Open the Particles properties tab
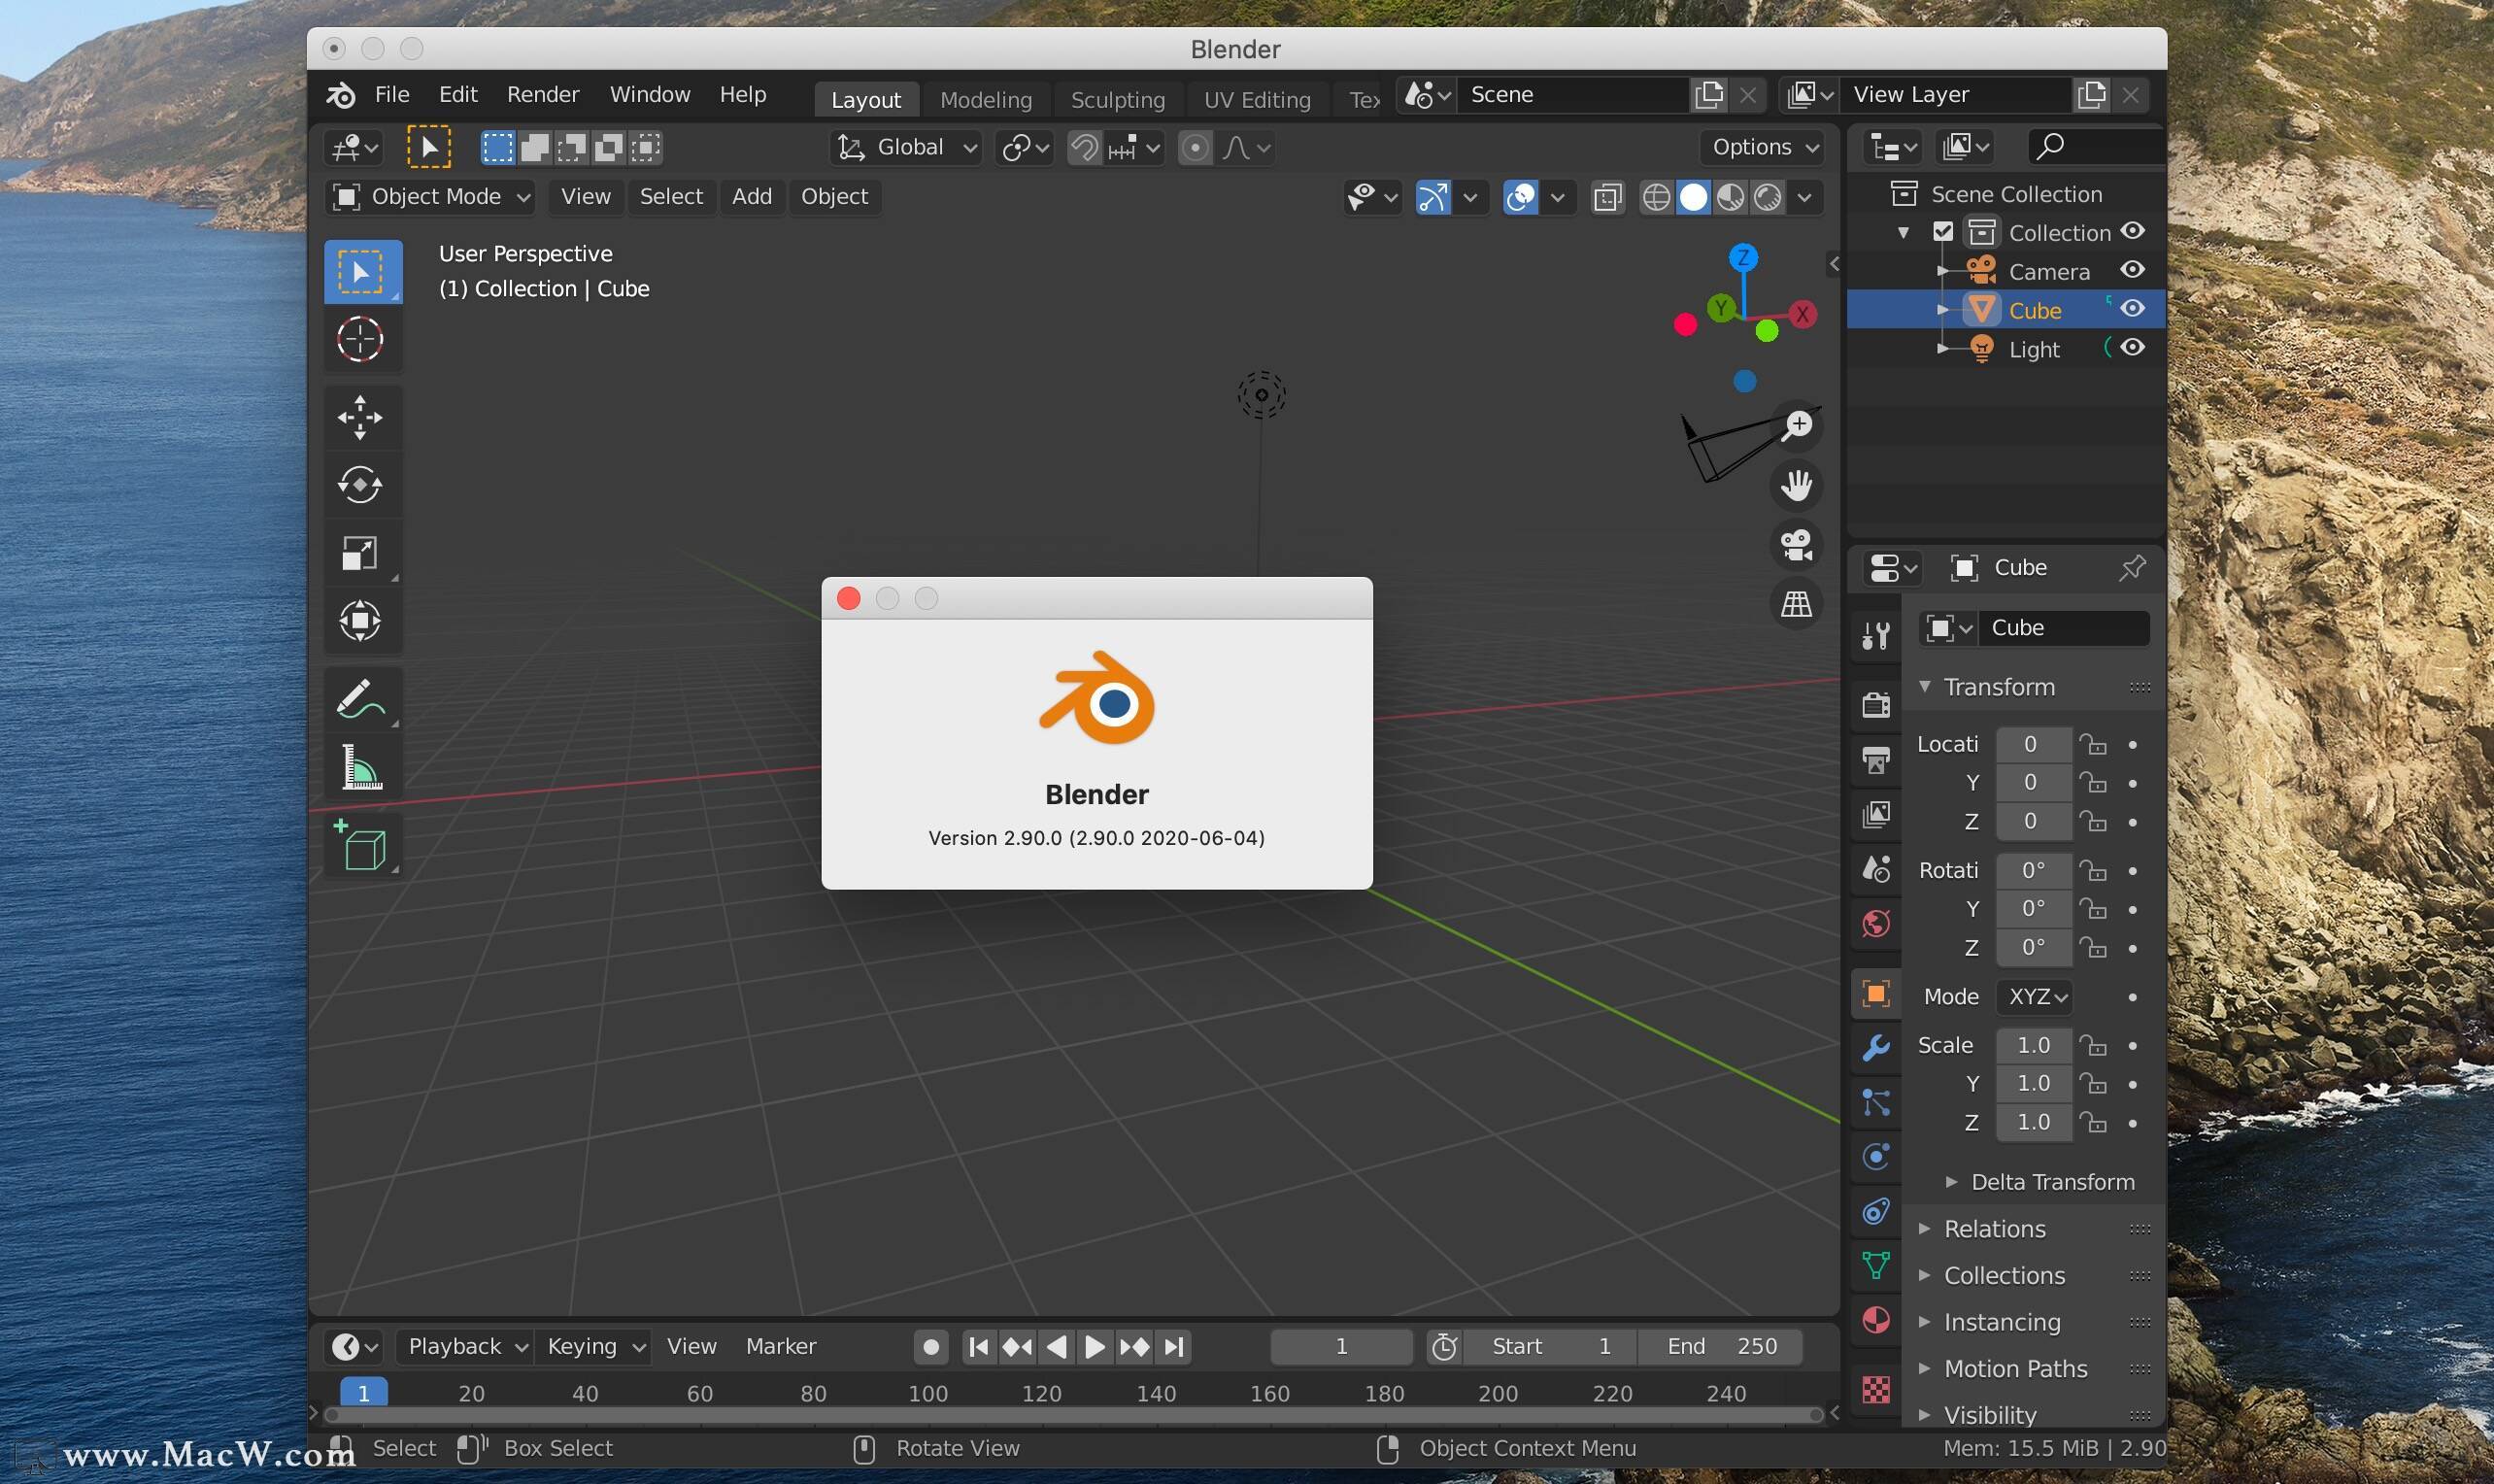 [1876, 1102]
